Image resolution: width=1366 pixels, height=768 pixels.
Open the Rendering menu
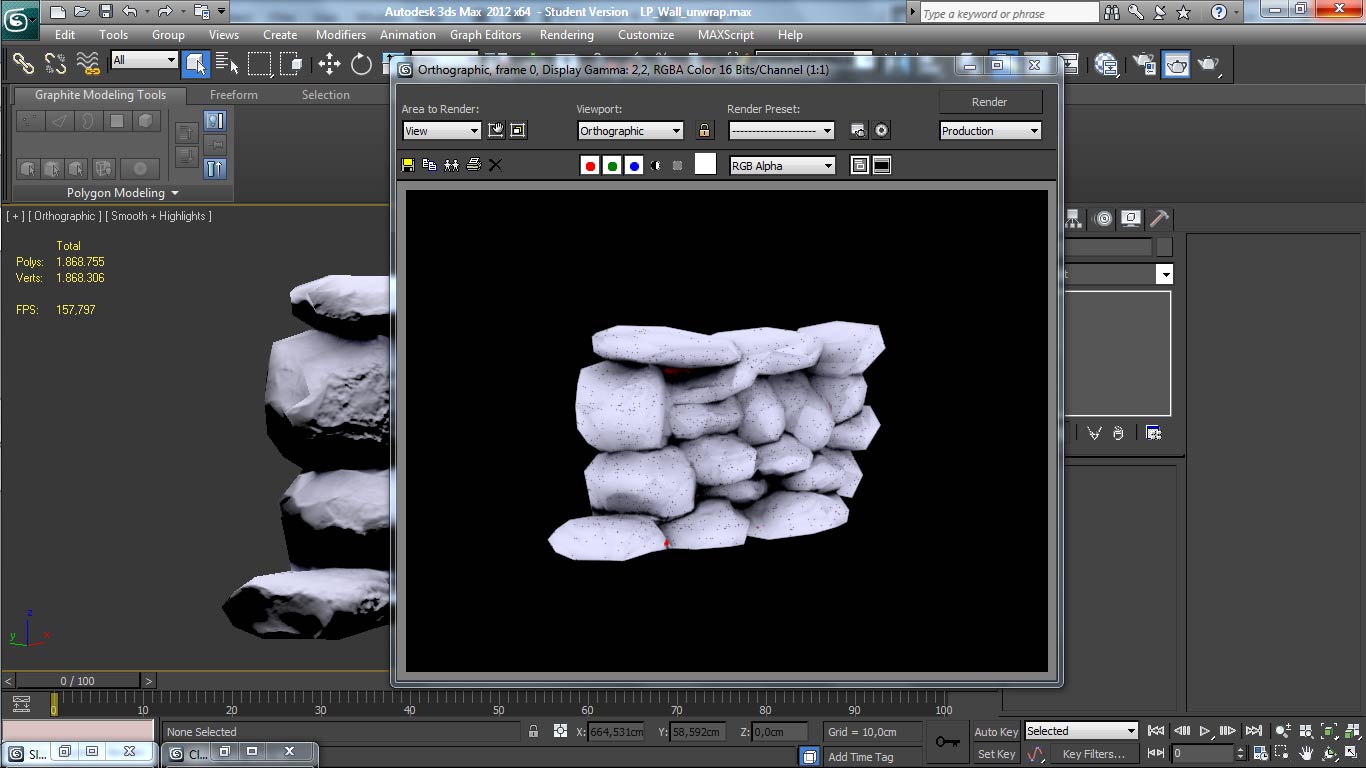click(x=566, y=34)
